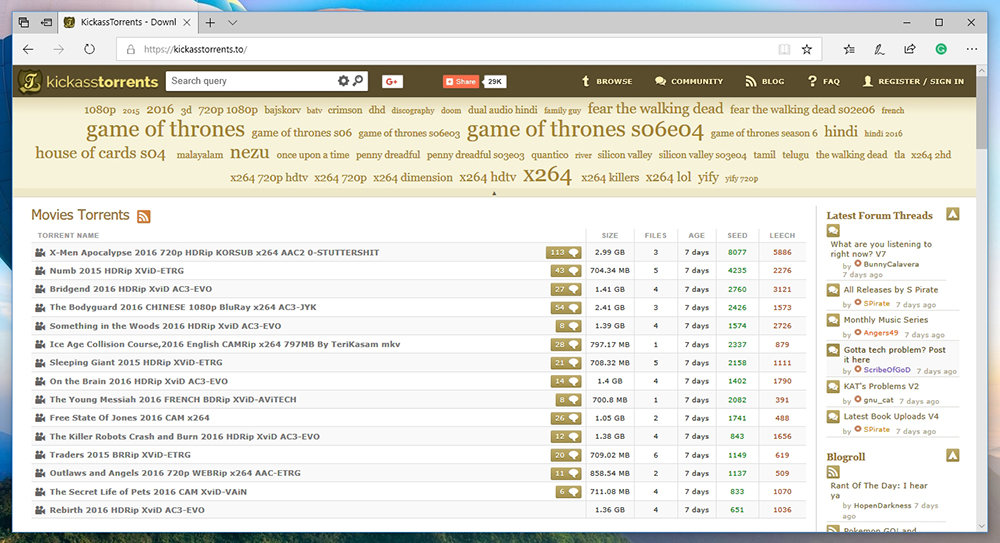This screenshot has width=1000, height=543.
Task: Open BunnyCalavera user profile
Action: click(891, 264)
